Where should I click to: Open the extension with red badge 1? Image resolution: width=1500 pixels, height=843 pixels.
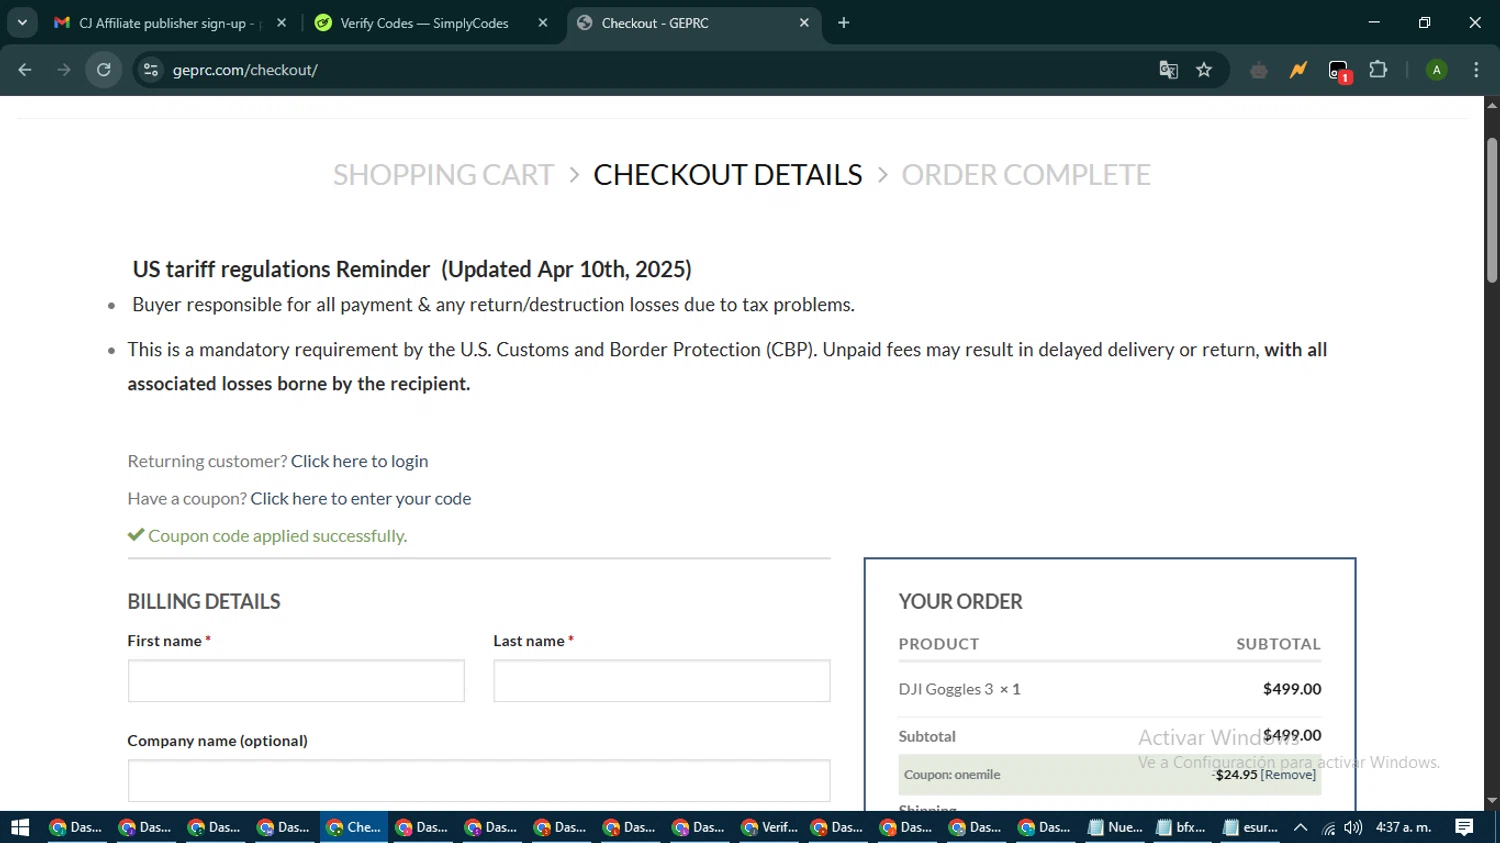[1339, 71]
